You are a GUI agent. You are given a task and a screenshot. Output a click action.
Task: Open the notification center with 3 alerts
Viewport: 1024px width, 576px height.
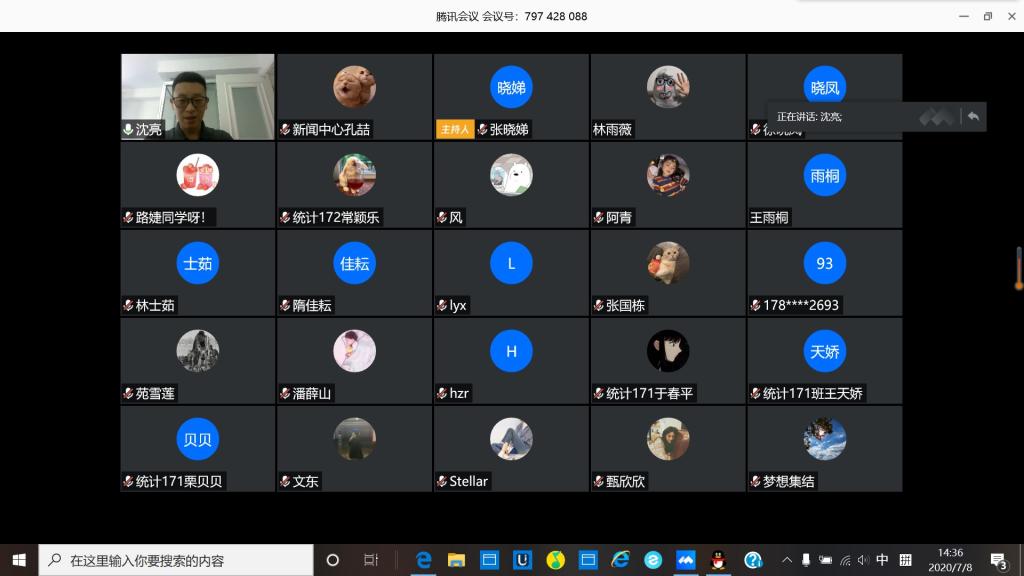coord(998,560)
